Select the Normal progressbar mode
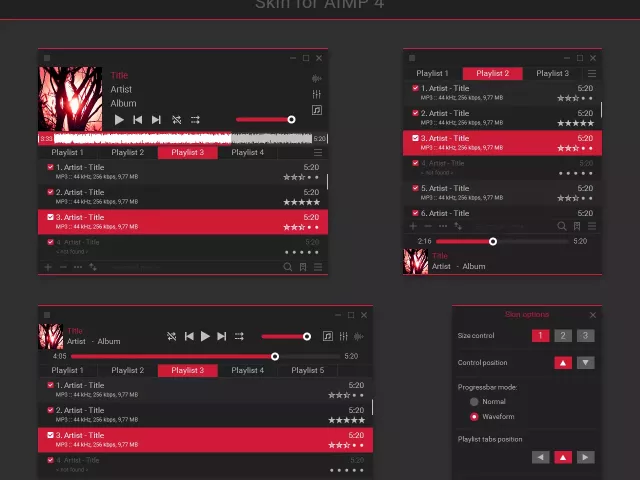Image resolution: width=640 pixels, height=480 pixels. tap(474, 402)
